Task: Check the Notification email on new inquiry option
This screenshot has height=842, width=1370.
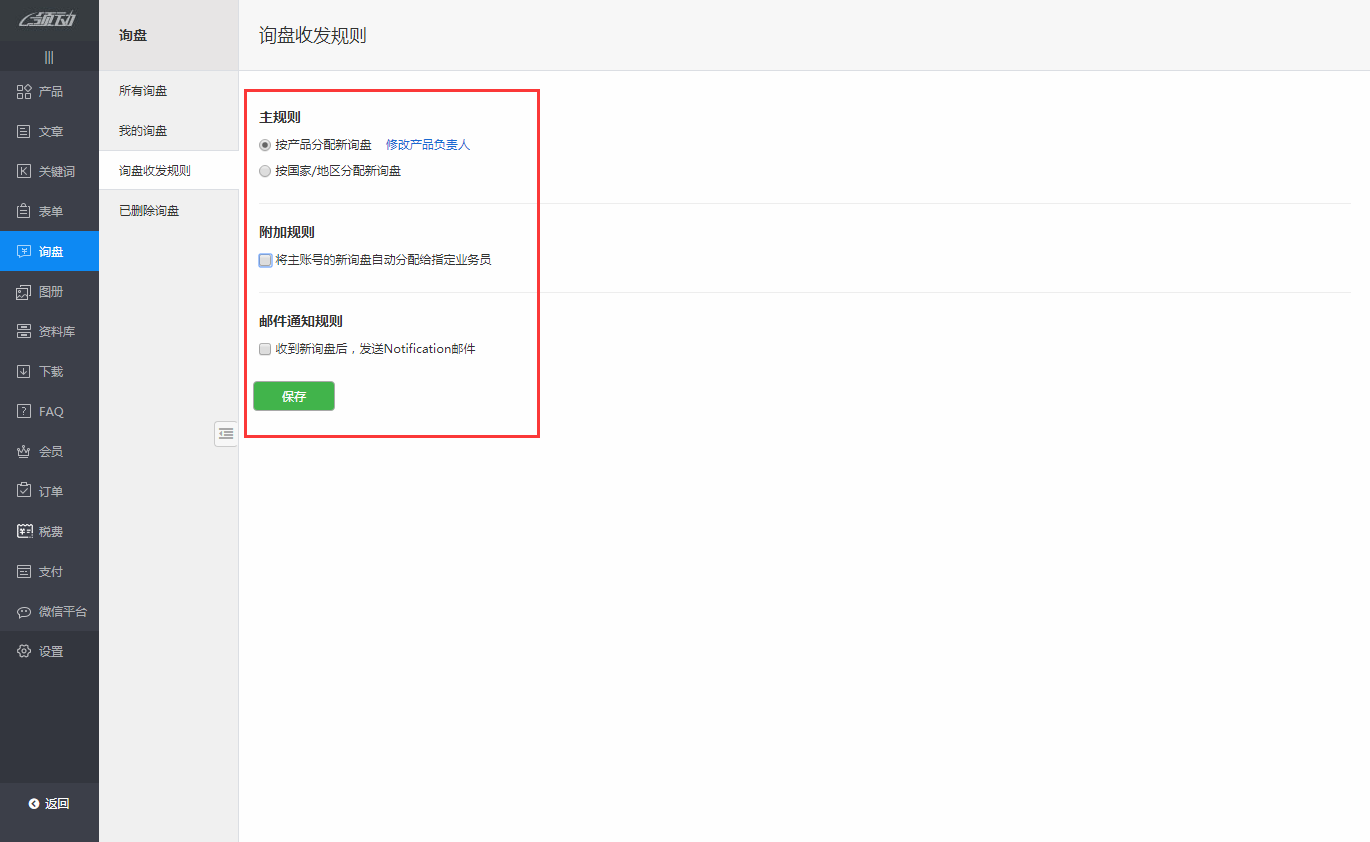Action: coord(264,348)
